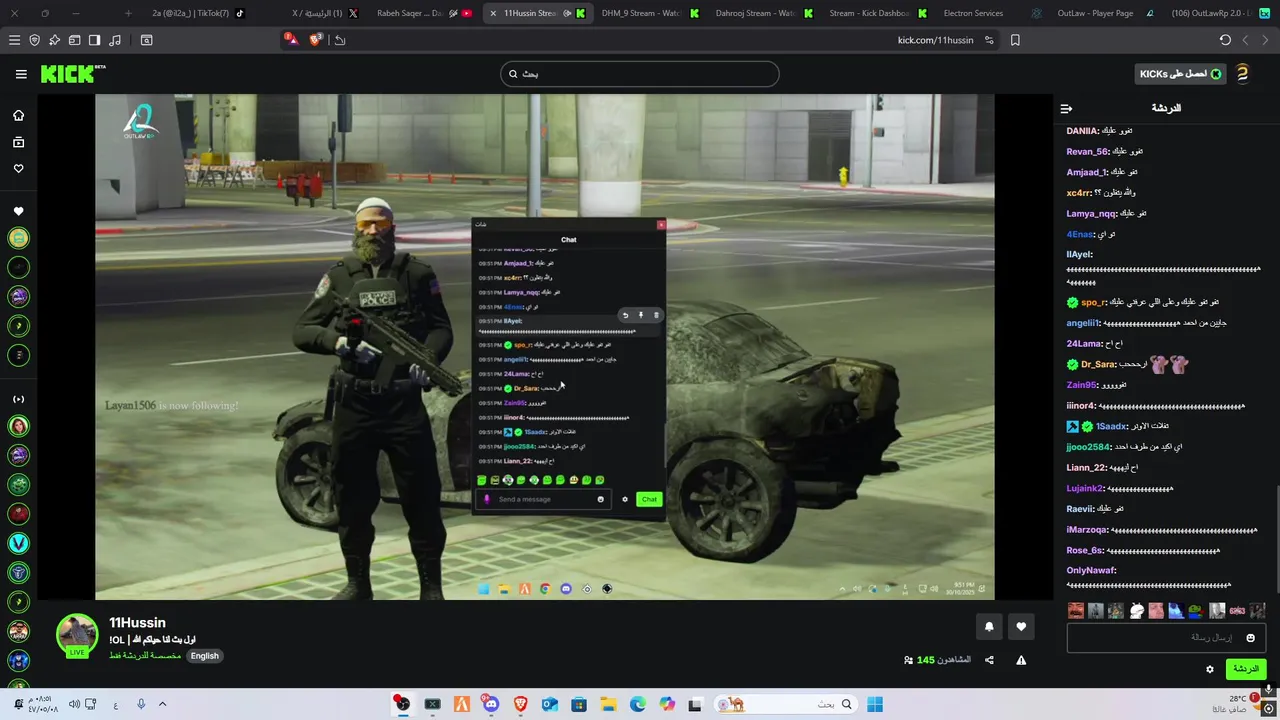Share the stream via share icon
1280x720 pixels.
click(x=989, y=660)
